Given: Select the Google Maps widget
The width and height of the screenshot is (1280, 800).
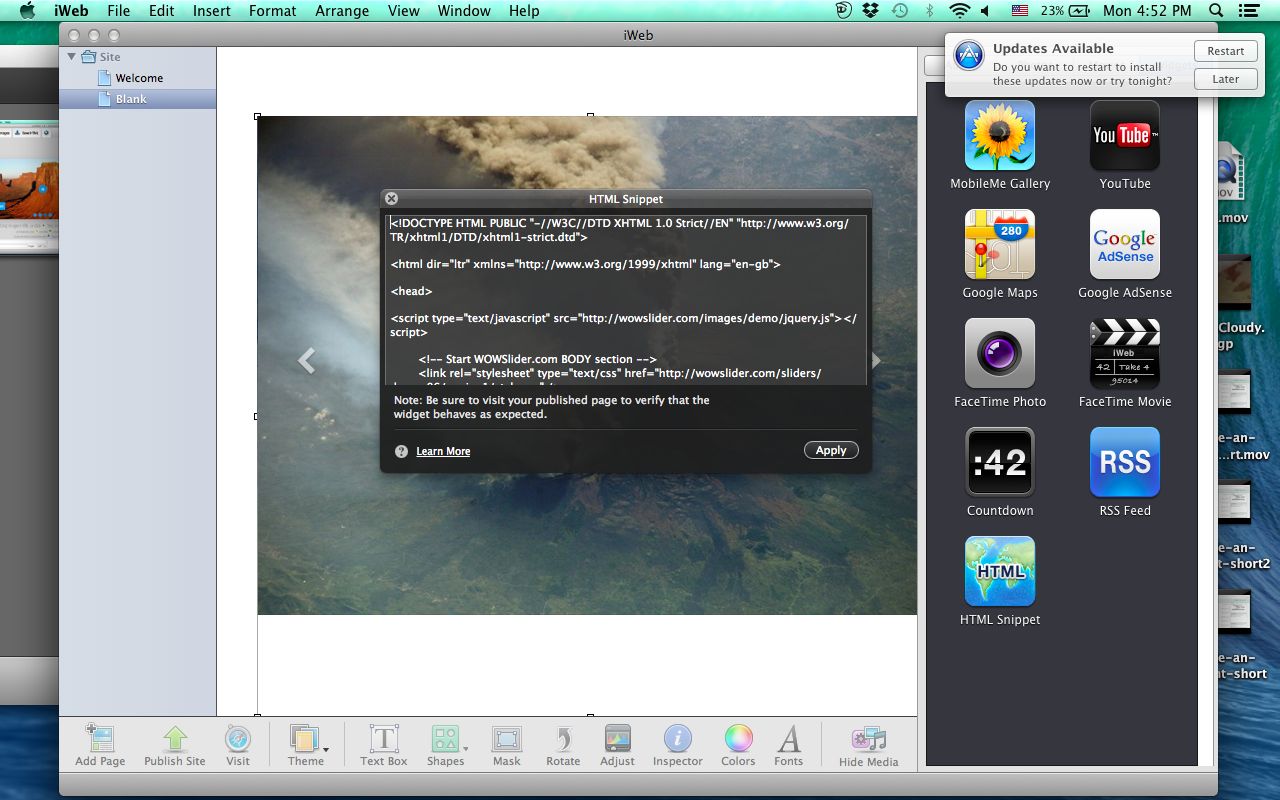Looking at the screenshot, I should pyautogui.click(x=1000, y=244).
